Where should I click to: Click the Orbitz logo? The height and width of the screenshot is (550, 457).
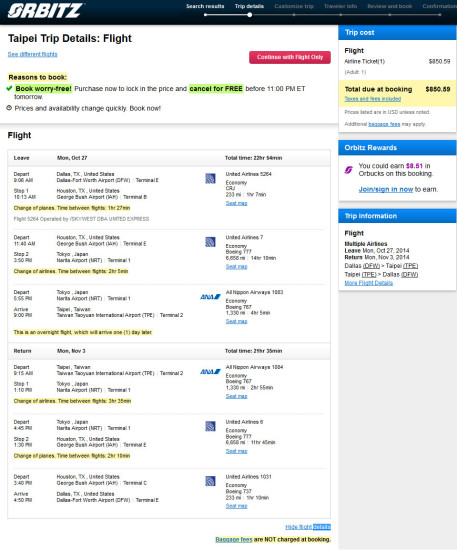pos(45,11)
